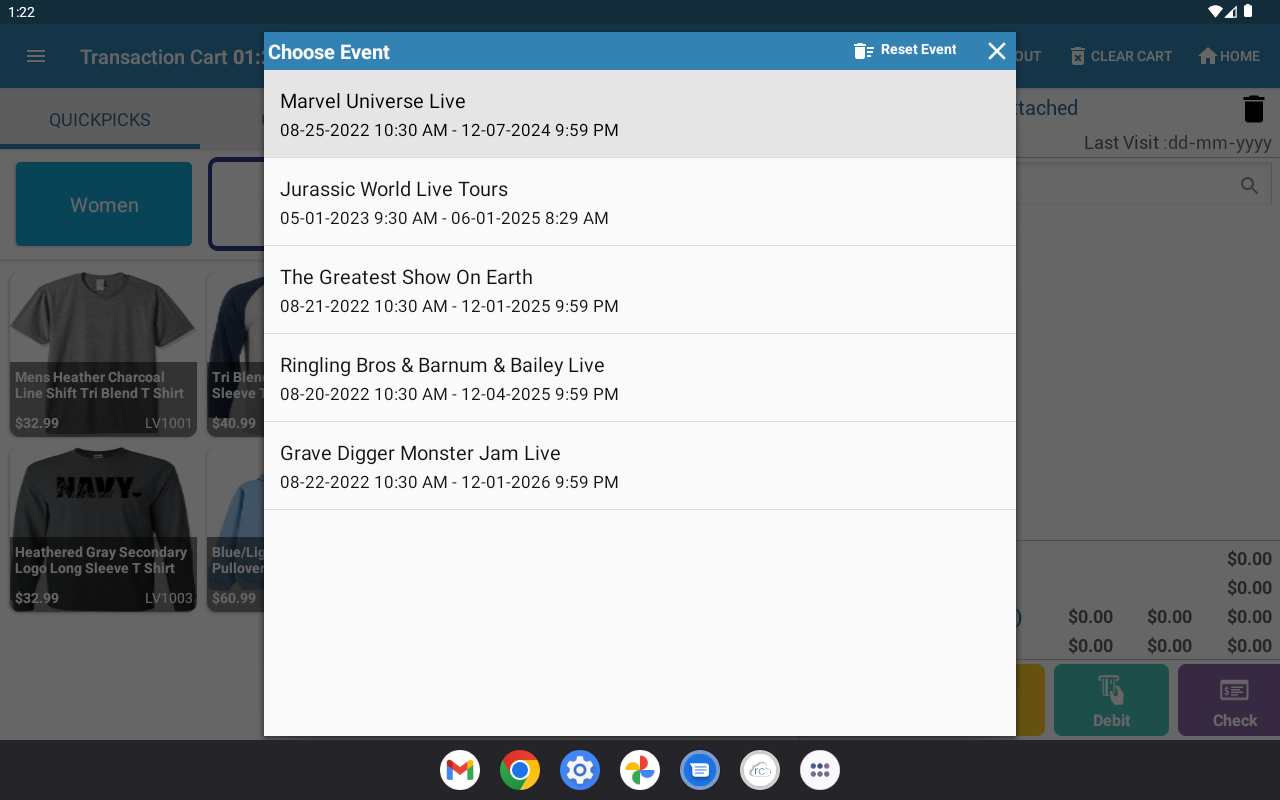The height and width of the screenshot is (800, 1280).
Task: Choose The Greatest Show On Earth
Action: 640,290
